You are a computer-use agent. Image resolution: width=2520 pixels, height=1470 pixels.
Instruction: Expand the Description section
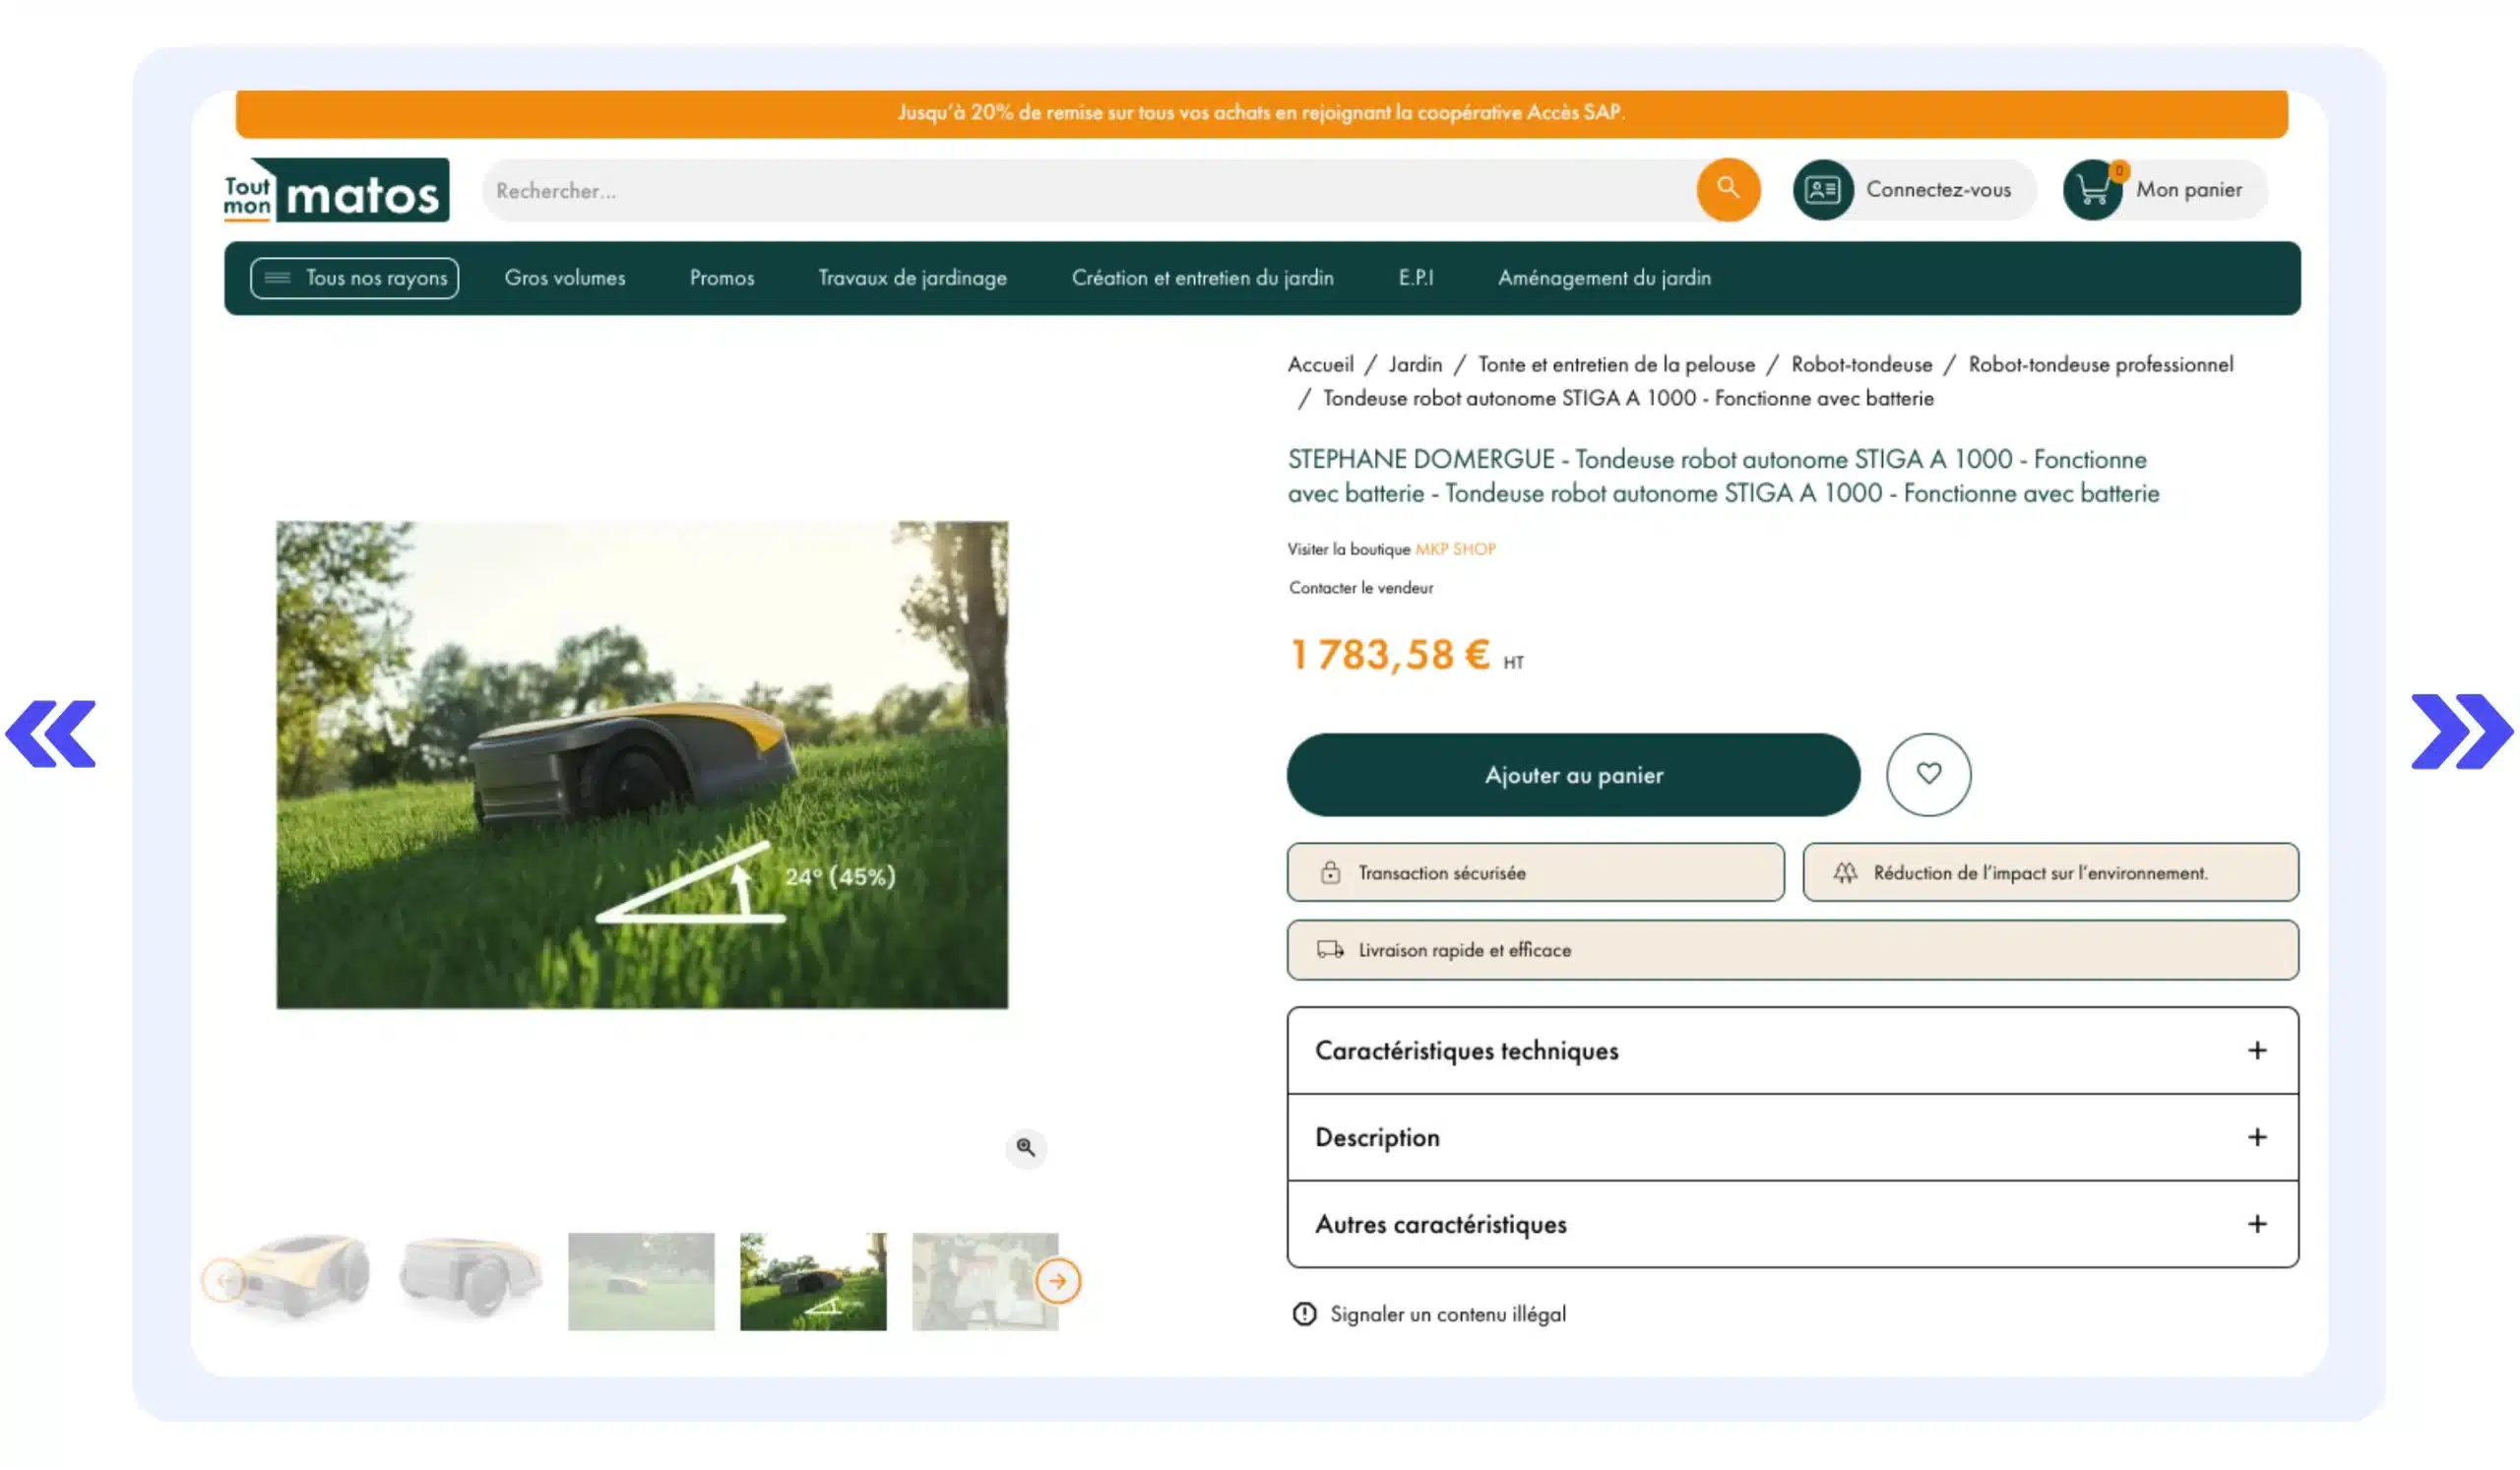click(1792, 1137)
